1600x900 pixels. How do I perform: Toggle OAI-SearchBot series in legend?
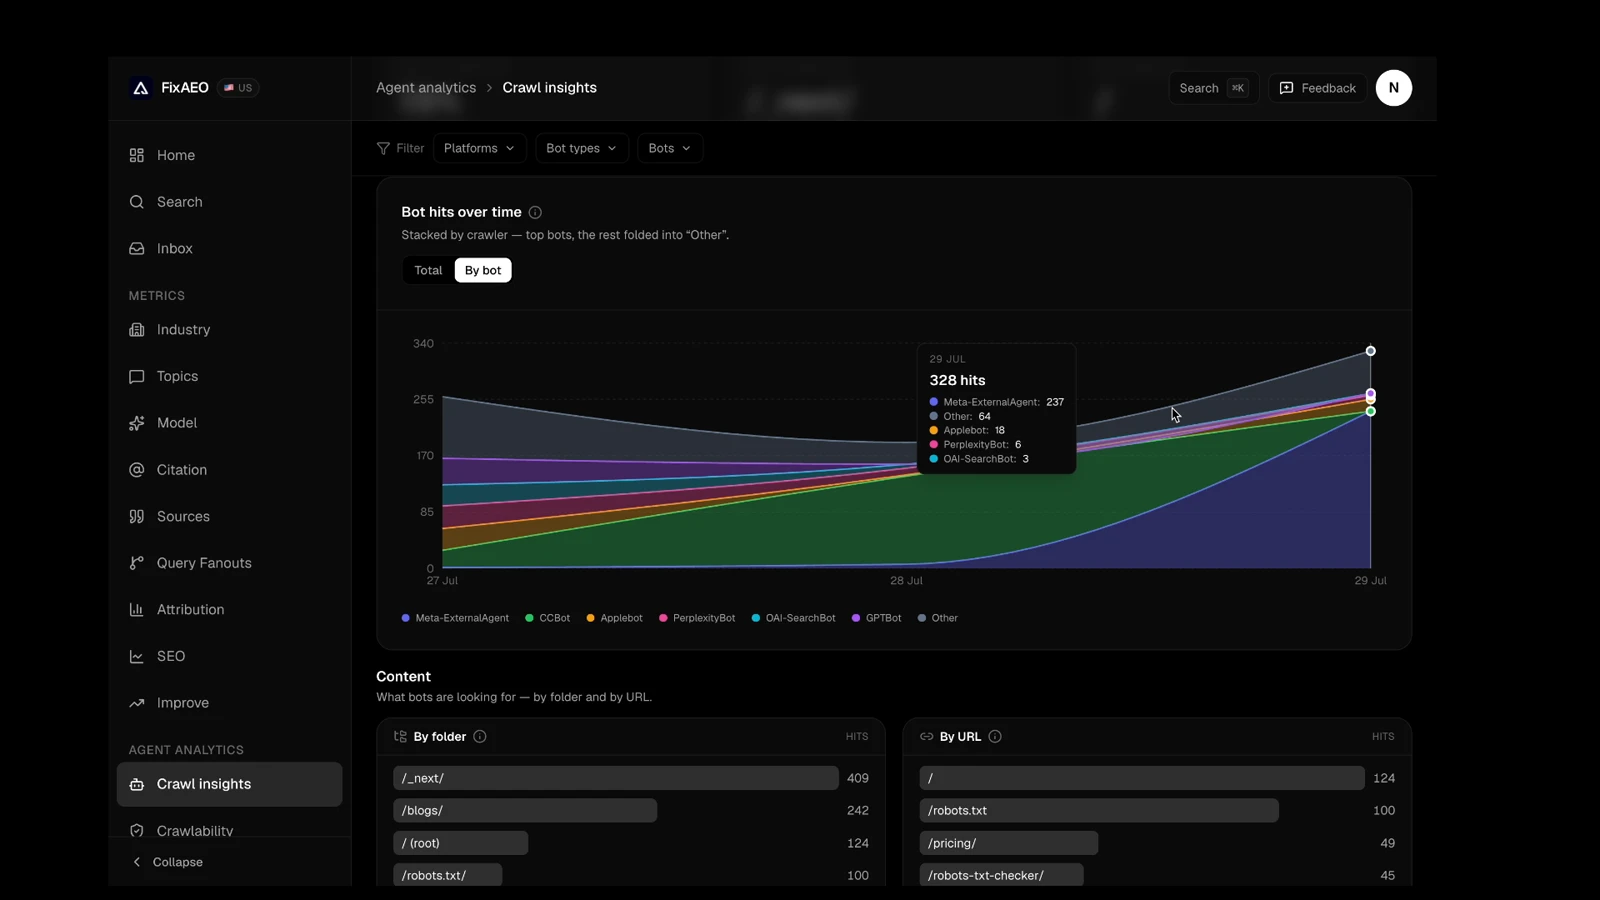793,618
